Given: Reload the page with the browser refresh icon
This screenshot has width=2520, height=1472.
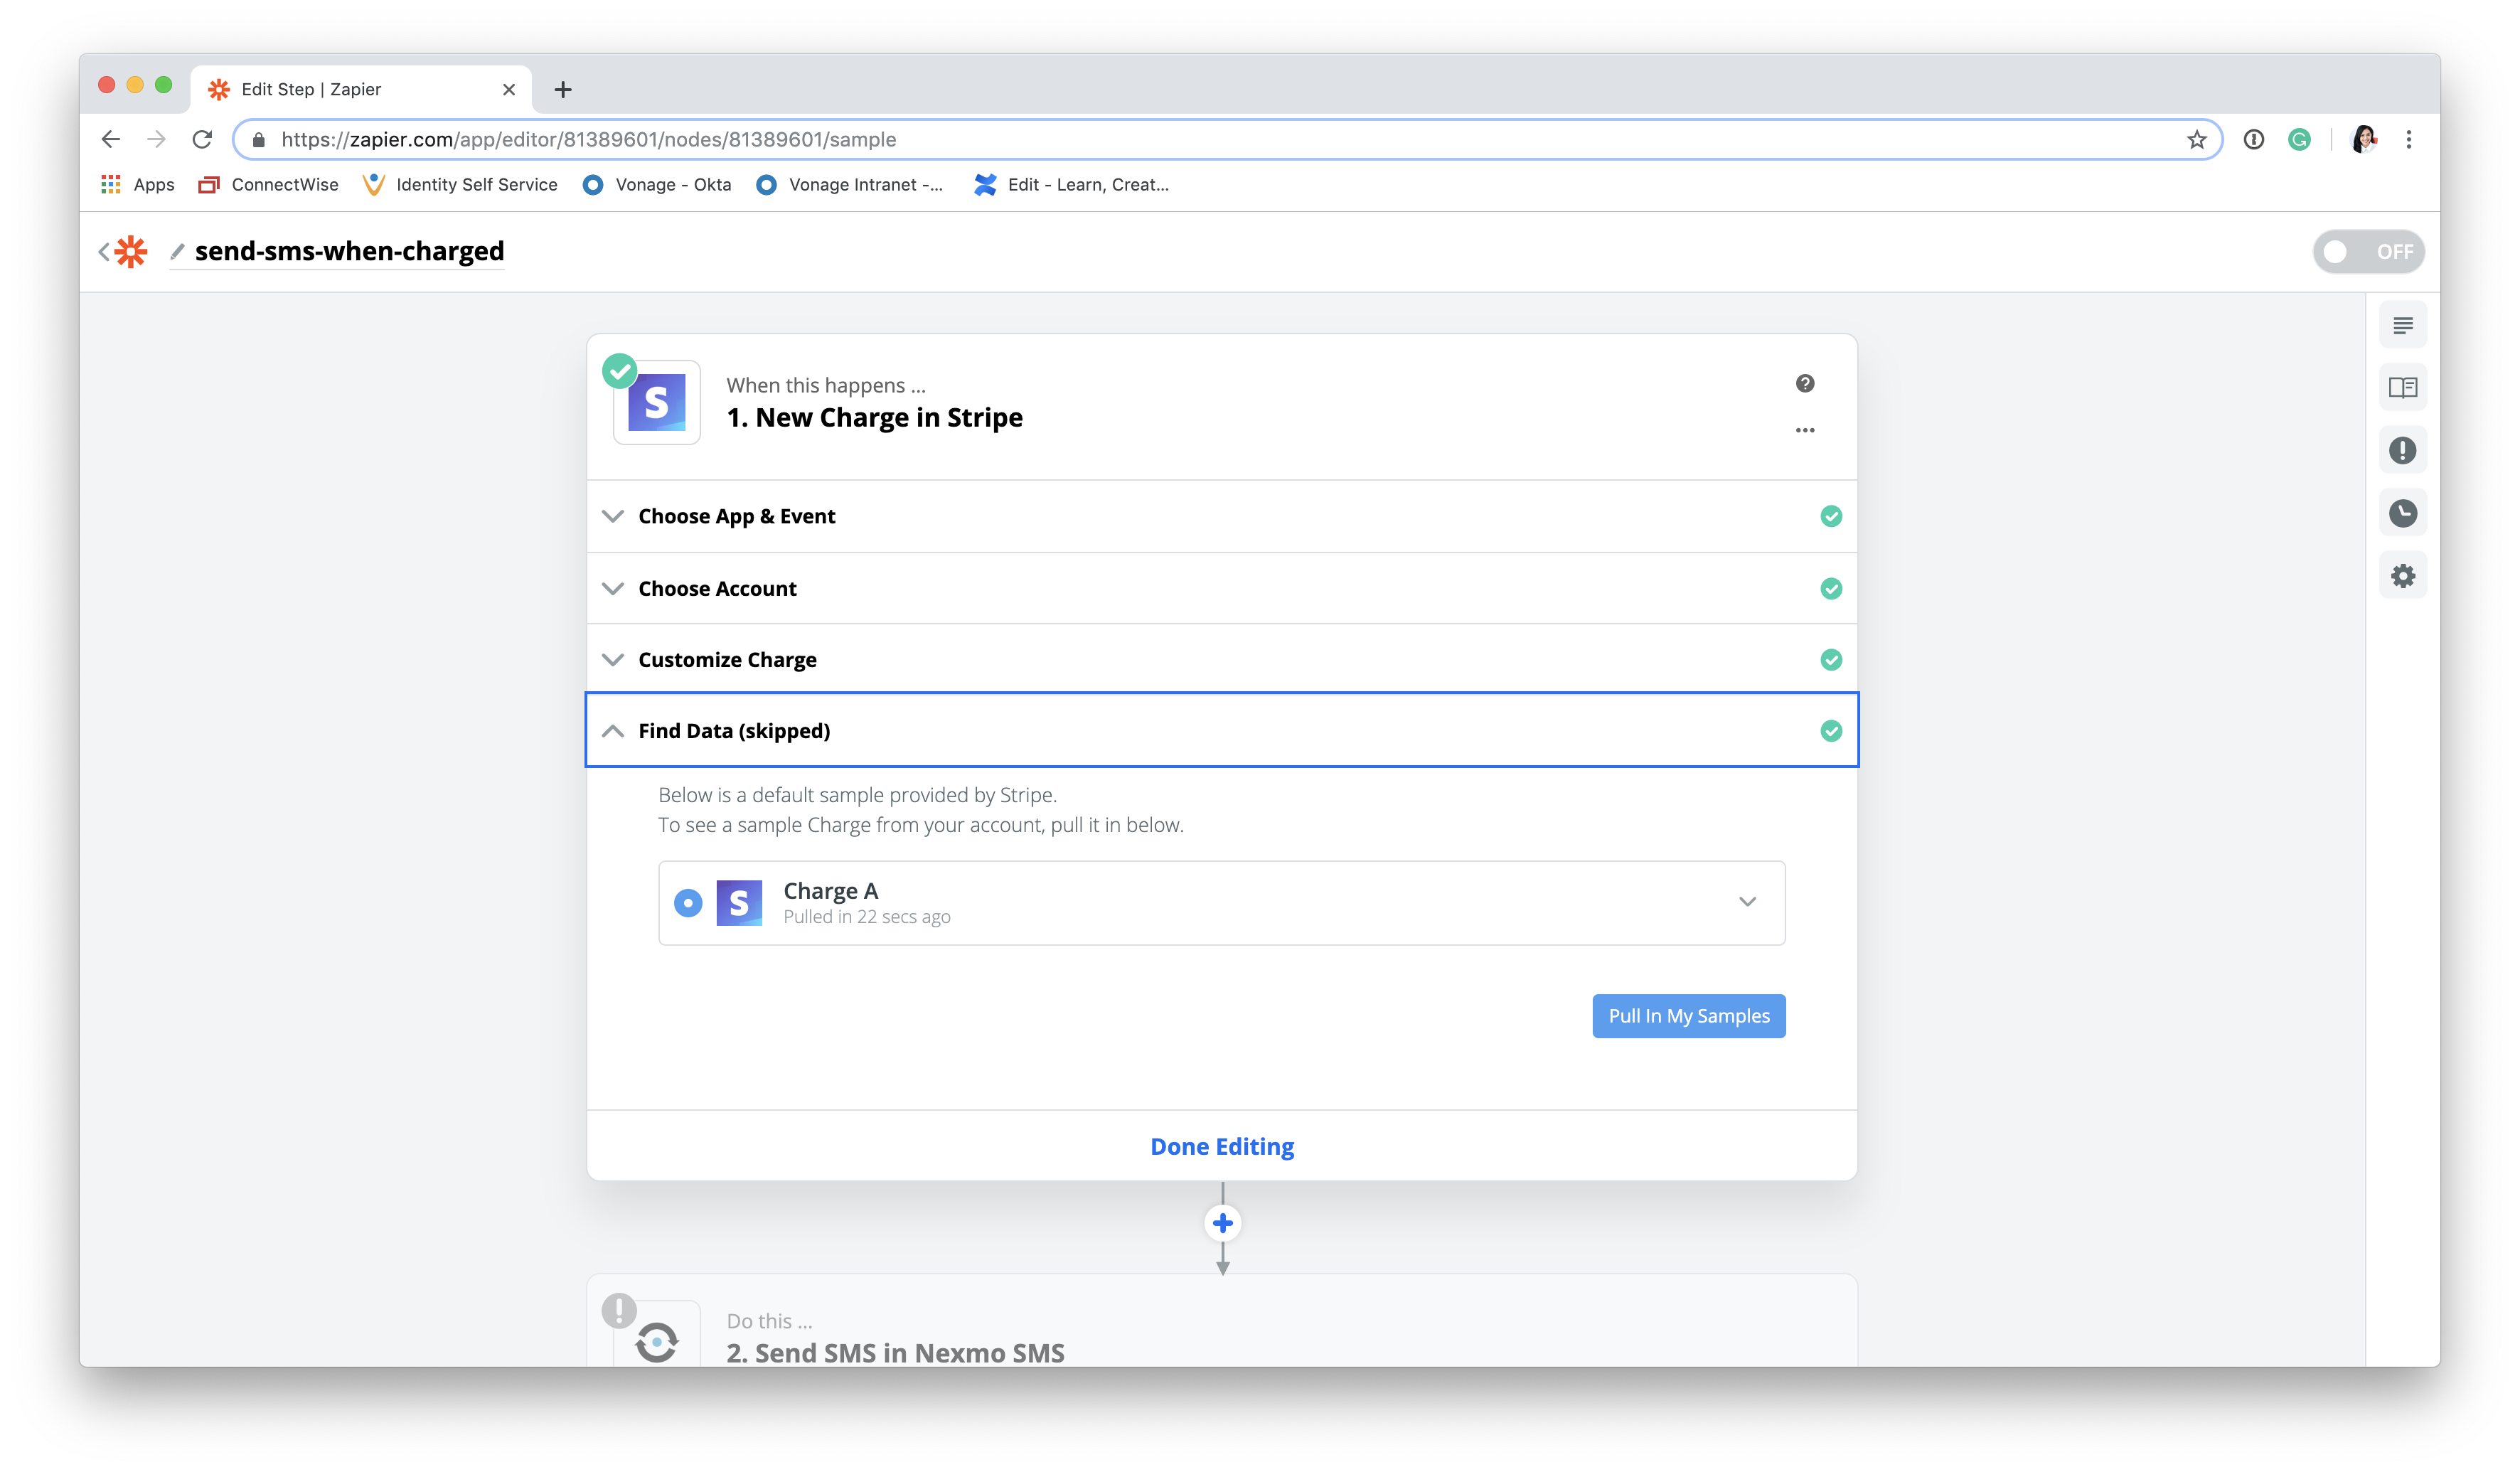Looking at the screenshot, I should pyautogui.click(x=202, y=139).
